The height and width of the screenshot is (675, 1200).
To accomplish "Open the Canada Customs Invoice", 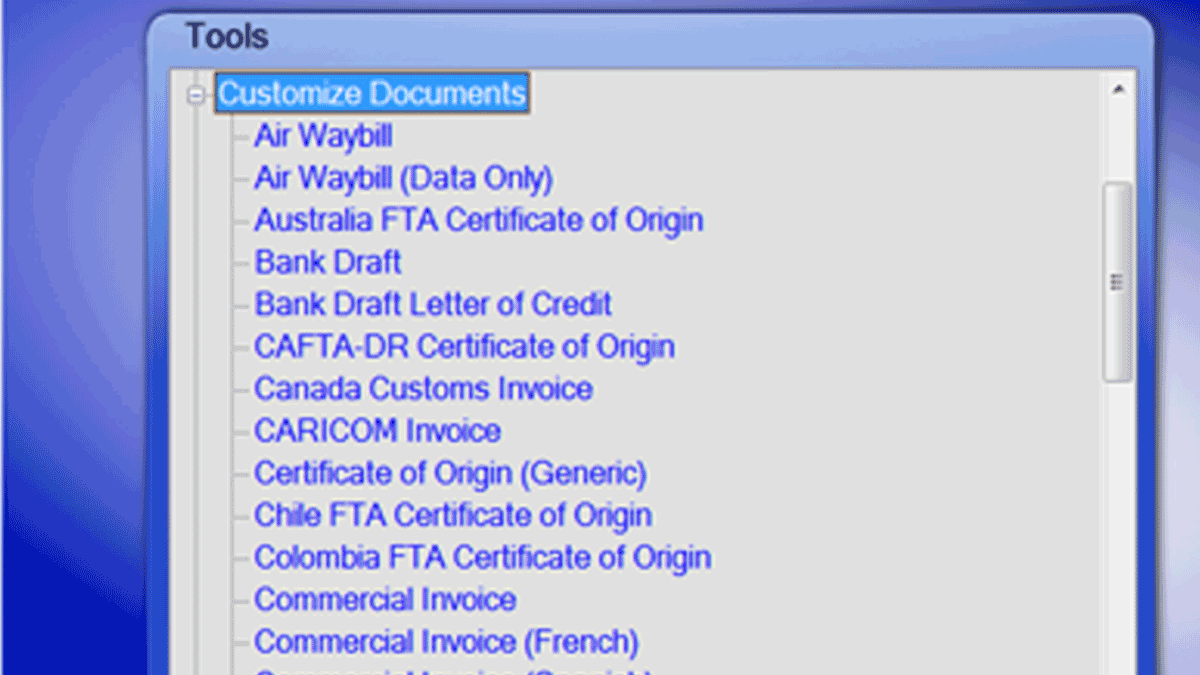I will [x=423, y=388].
